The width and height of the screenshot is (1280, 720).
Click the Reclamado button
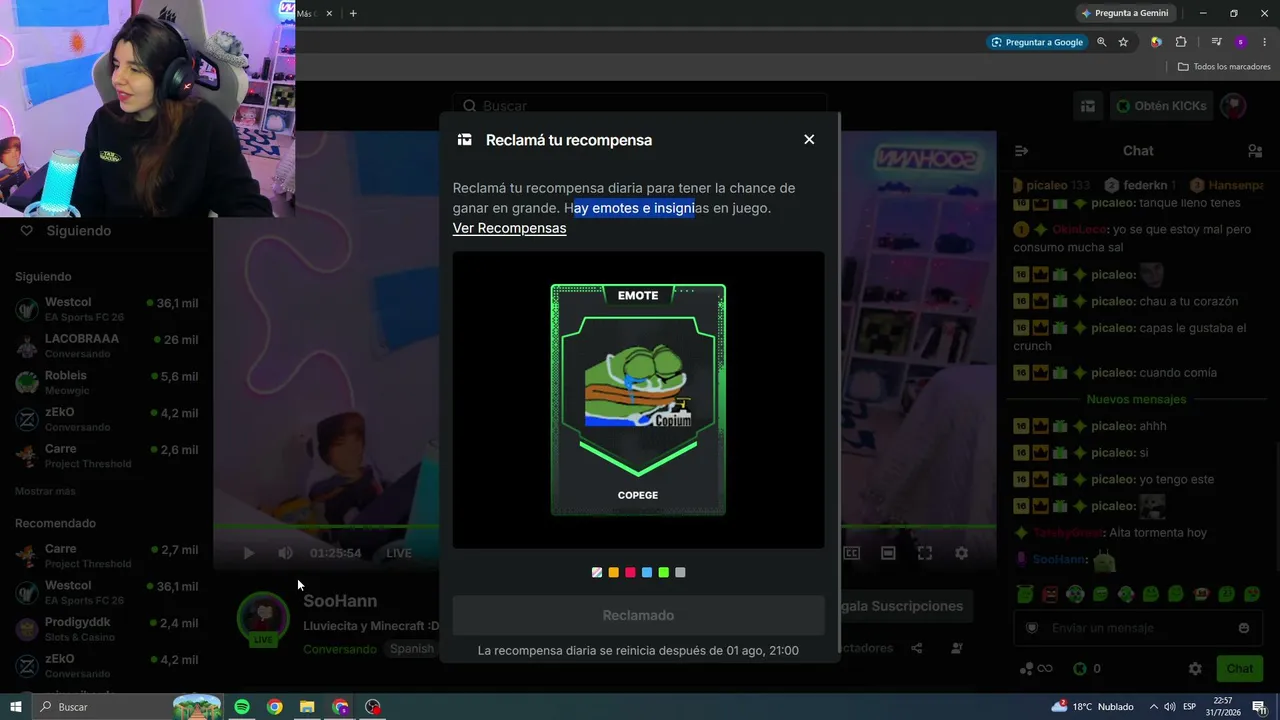pyautogui.click(x=638, y=616)
